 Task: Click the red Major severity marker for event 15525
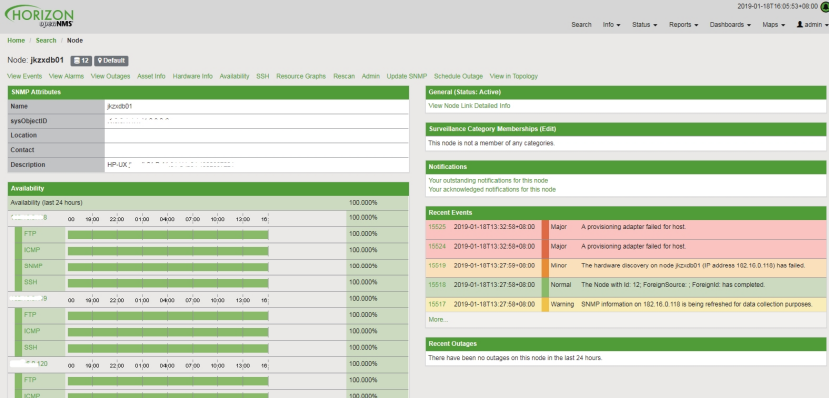(545, 230)
